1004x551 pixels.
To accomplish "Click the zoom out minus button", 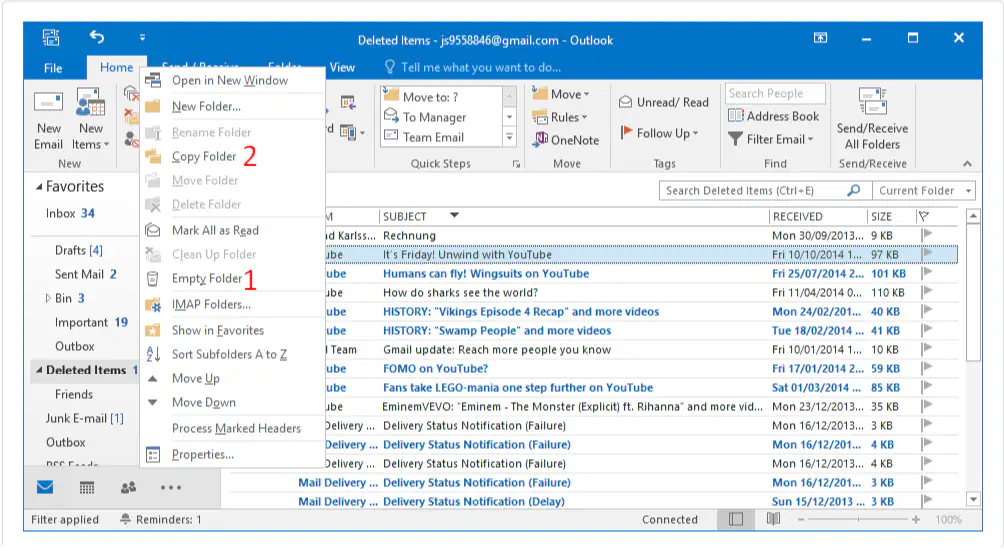I will click(x=800, y=520).
